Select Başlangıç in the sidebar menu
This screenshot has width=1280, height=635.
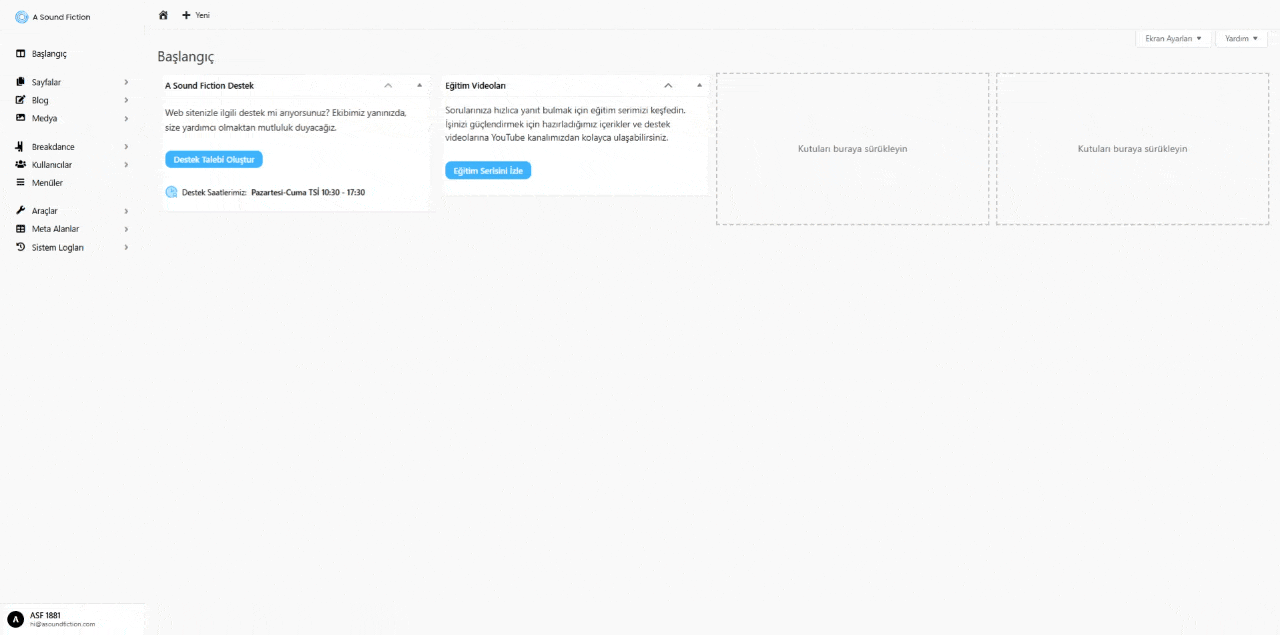click(47, 53)
